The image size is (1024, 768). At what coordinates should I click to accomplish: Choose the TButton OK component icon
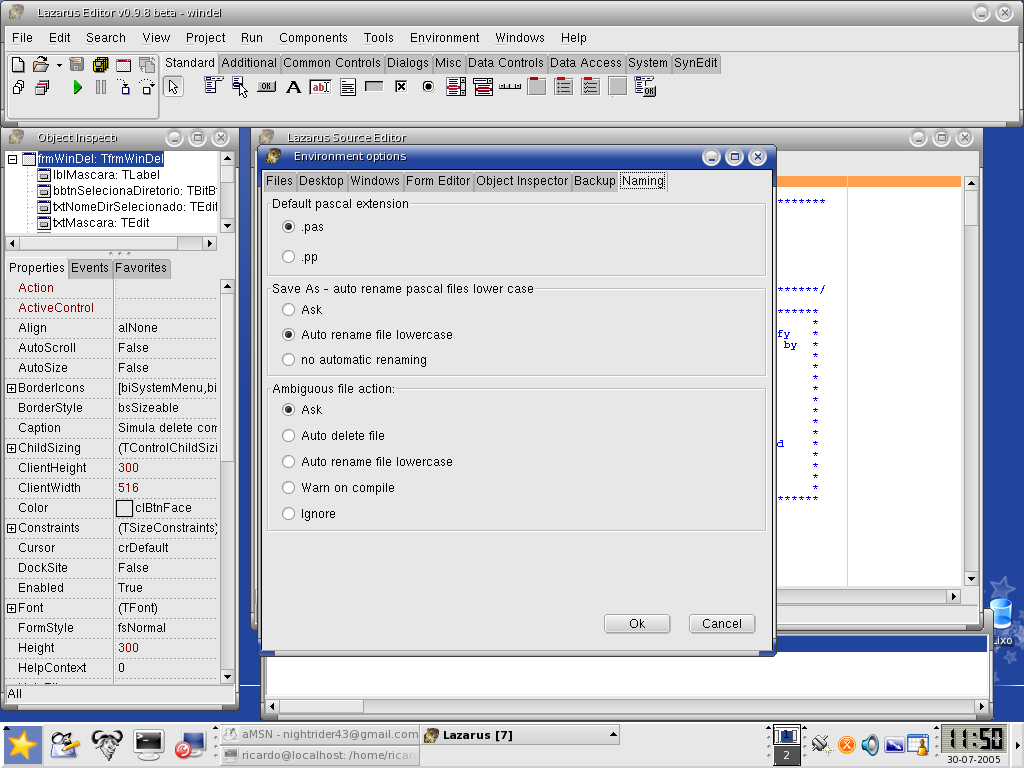(266, 87)
